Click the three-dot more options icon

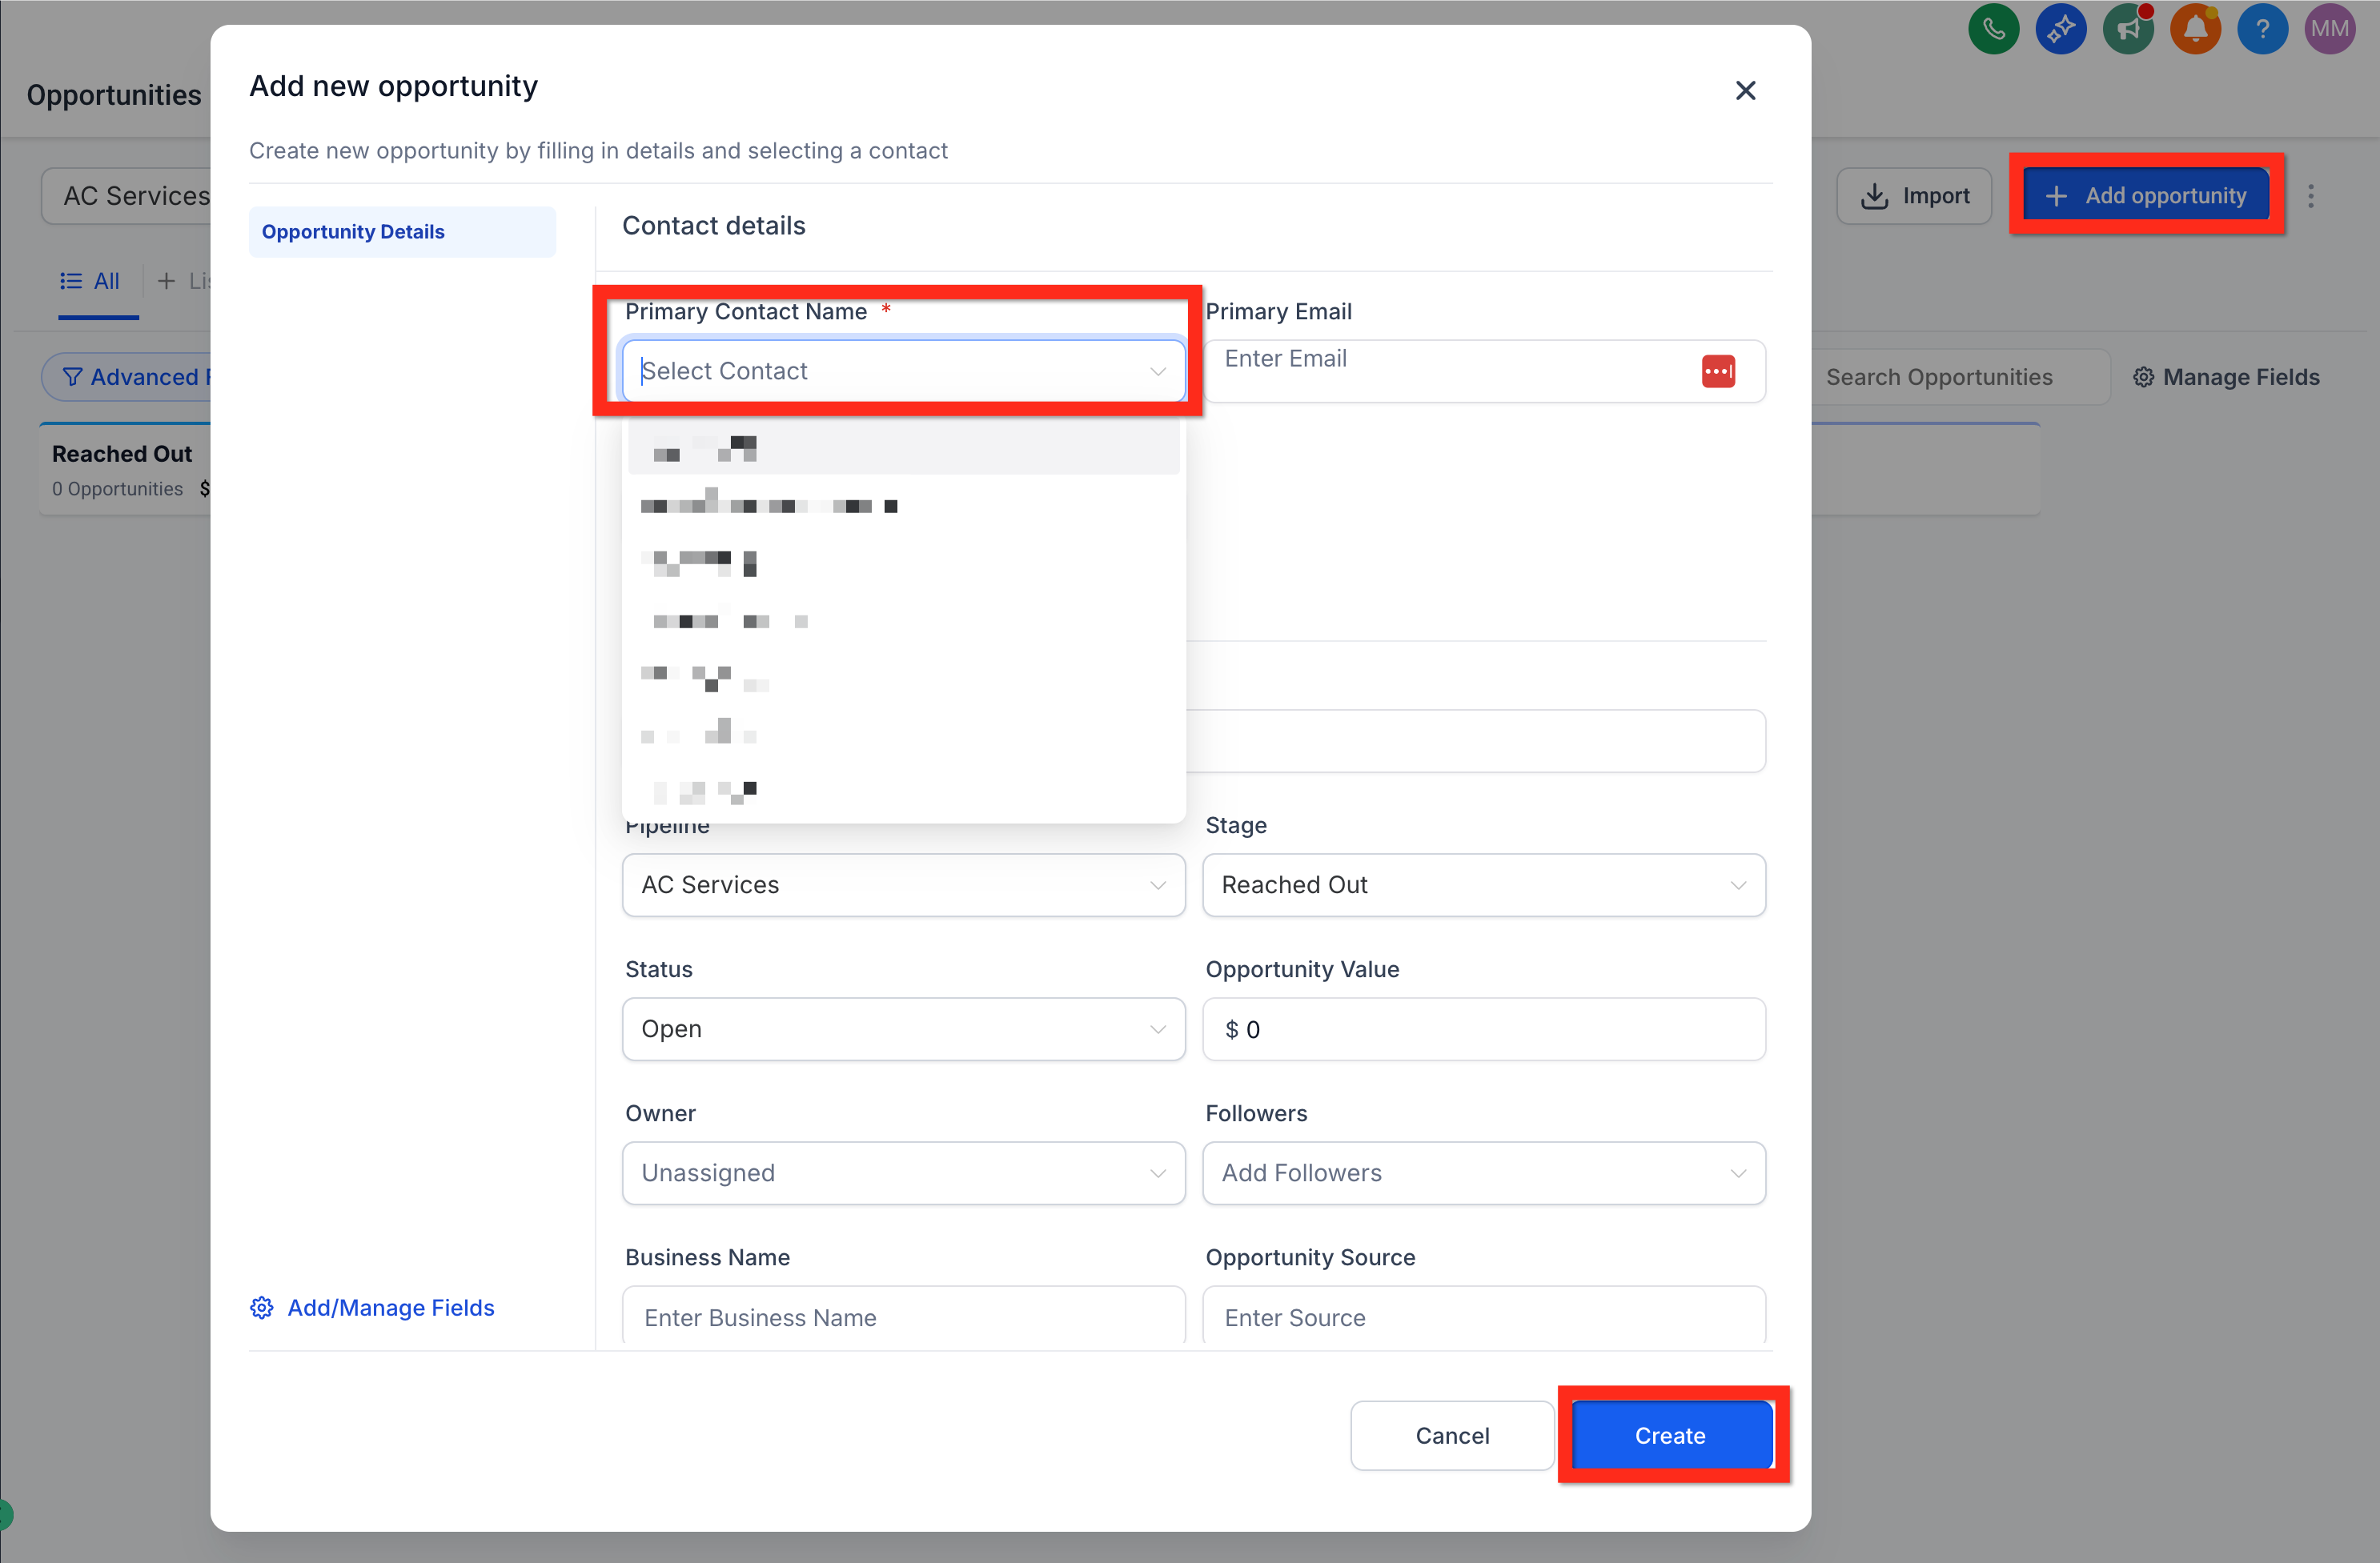pos(2310,196)
